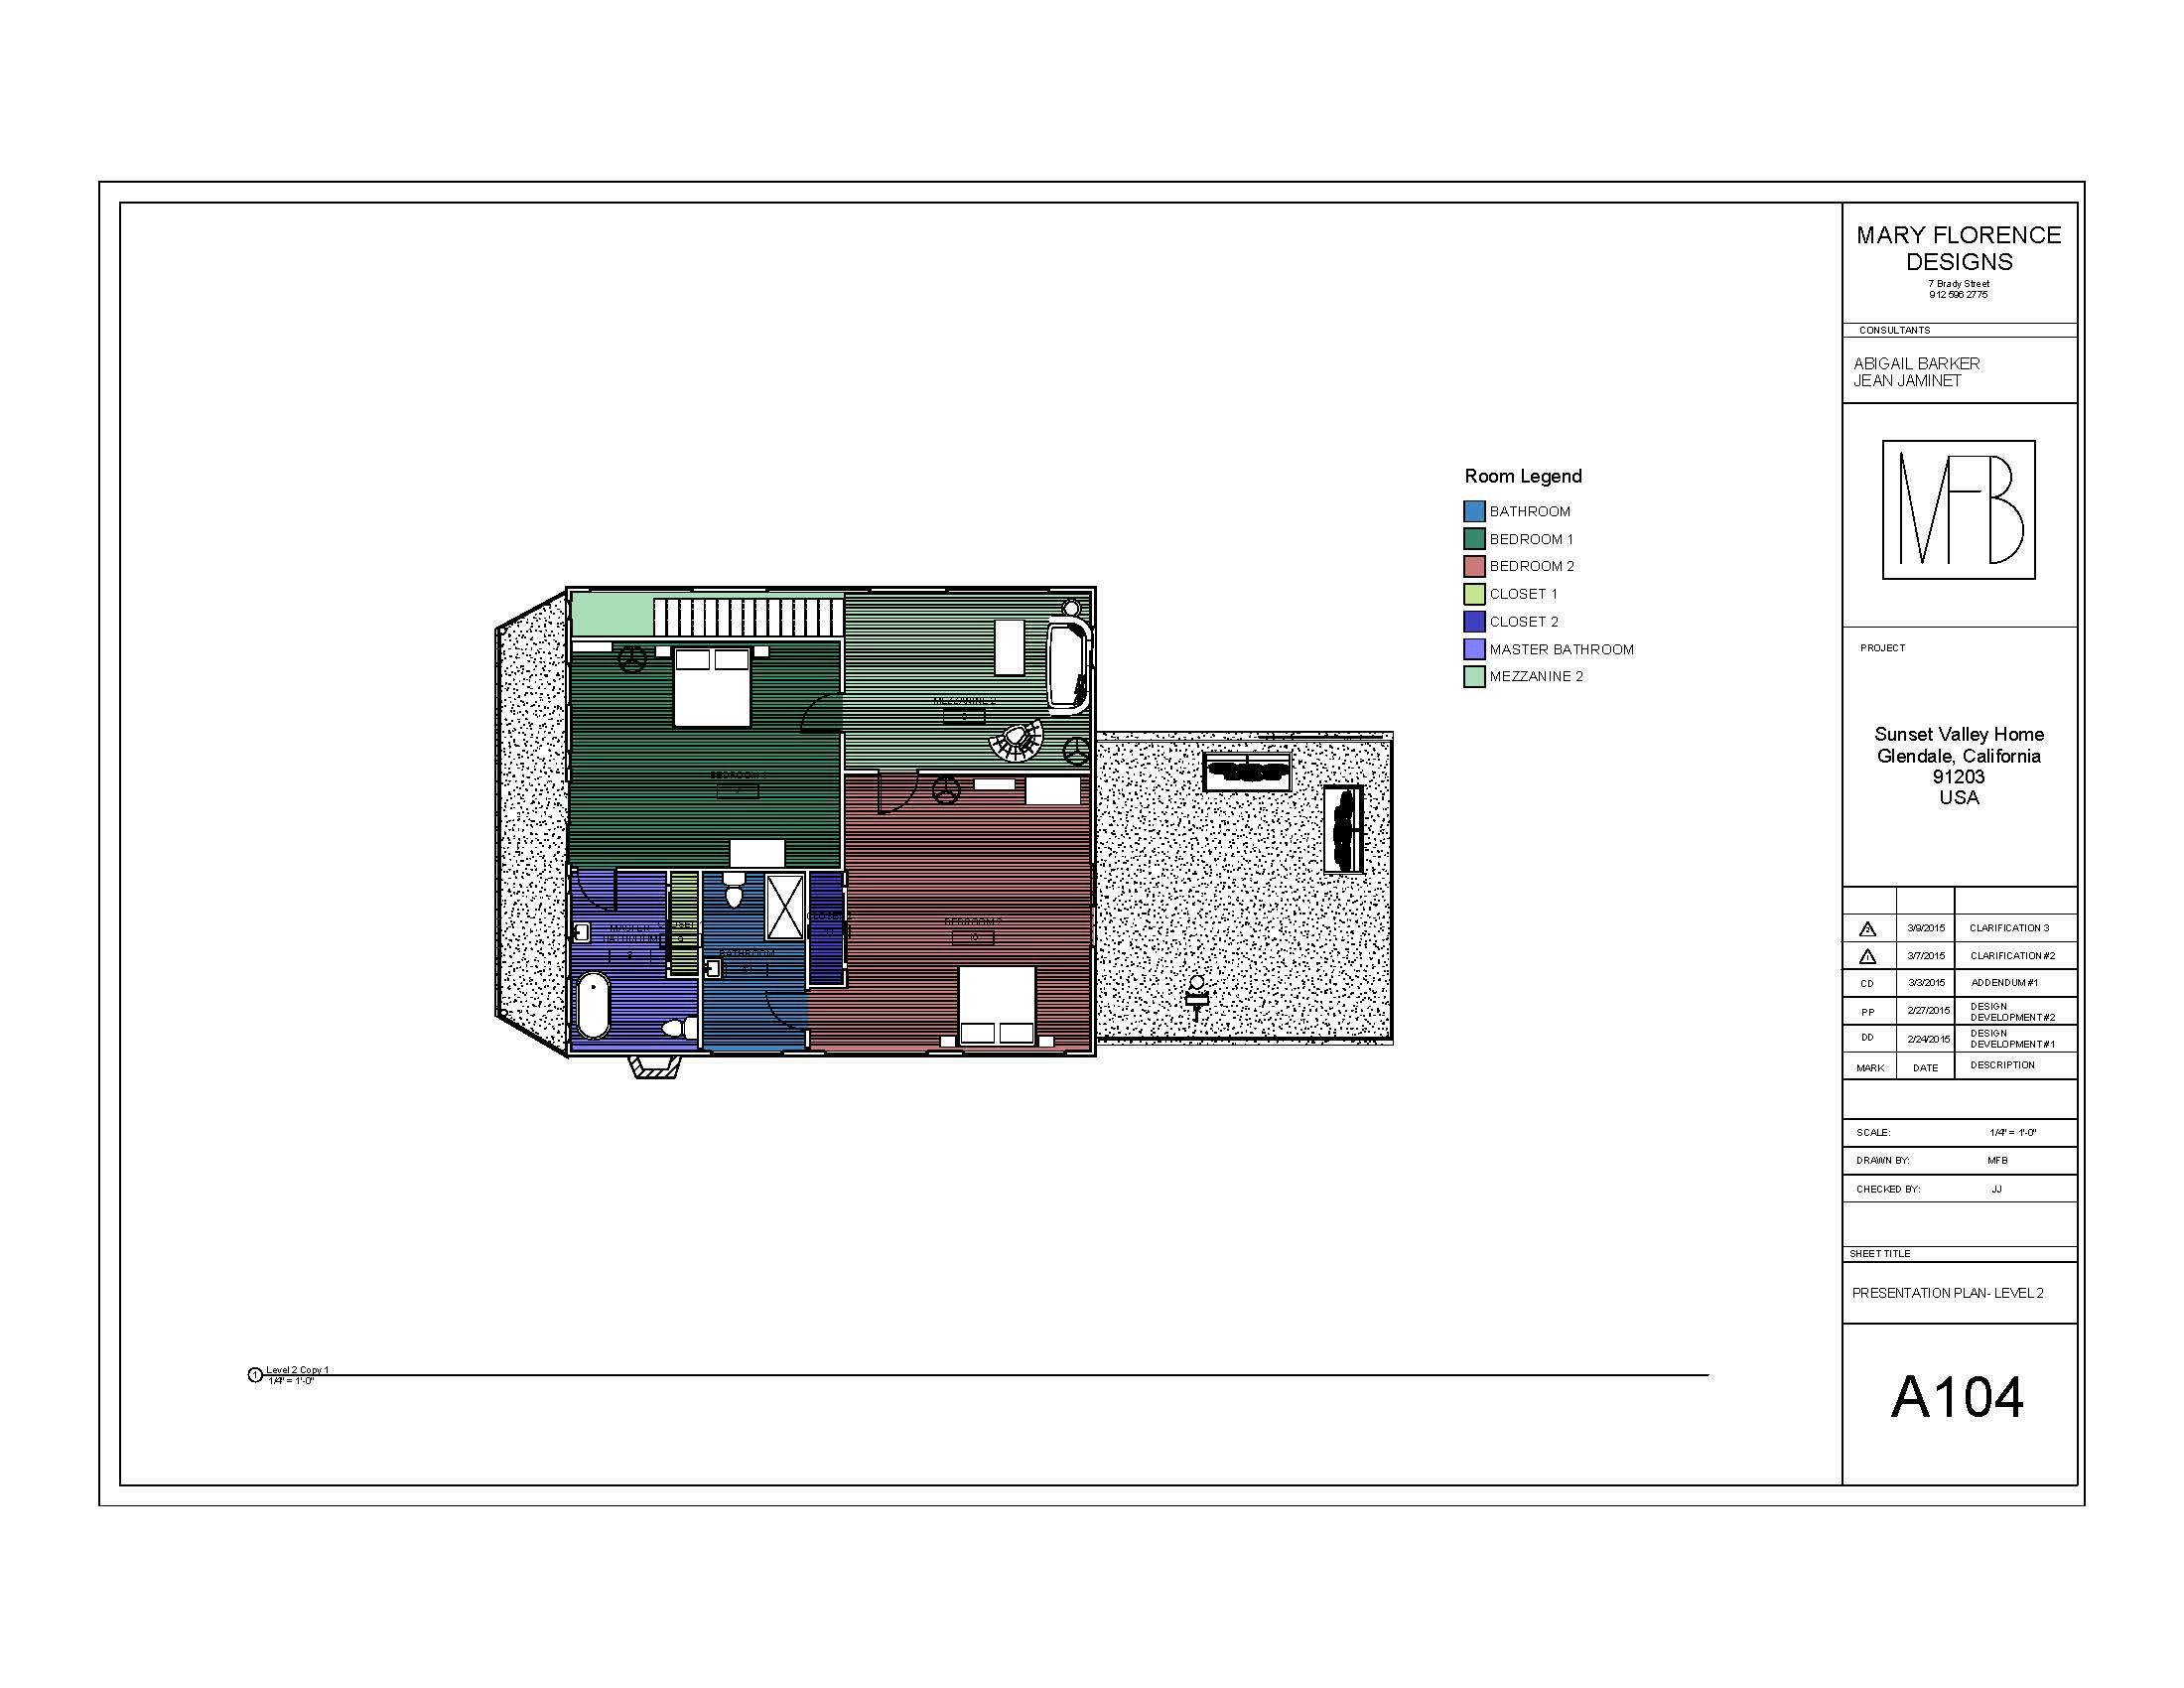Click the 'A104' sheet number
The width and height of the screenshot is (2184, 1688).
tap(1957, 1397)
